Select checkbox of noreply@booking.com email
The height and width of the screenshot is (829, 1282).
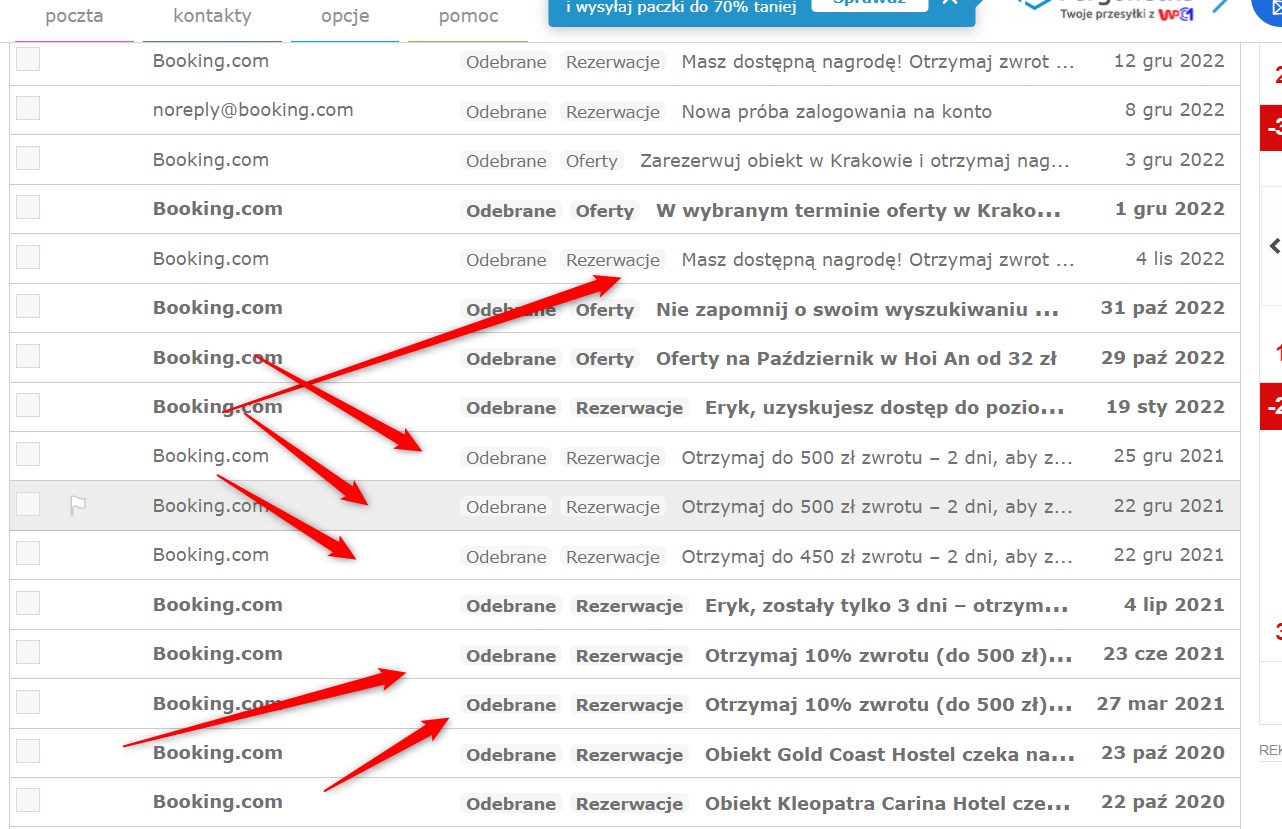pyautogui.click(x=28, y=108)
